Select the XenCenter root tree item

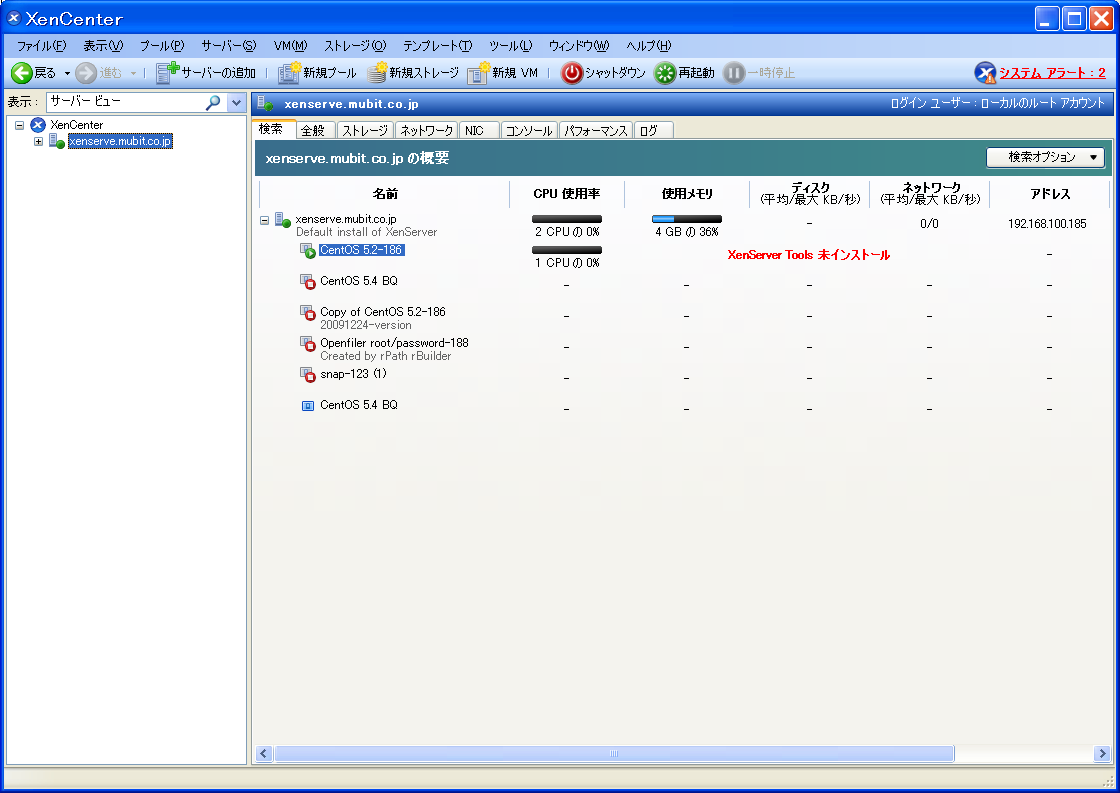tap(76, 125)
